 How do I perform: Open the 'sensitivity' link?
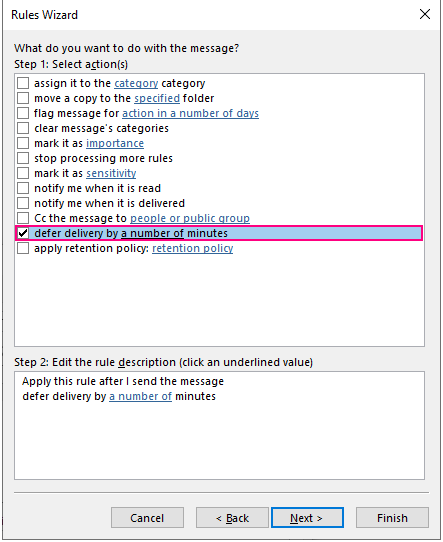[111, 173]
